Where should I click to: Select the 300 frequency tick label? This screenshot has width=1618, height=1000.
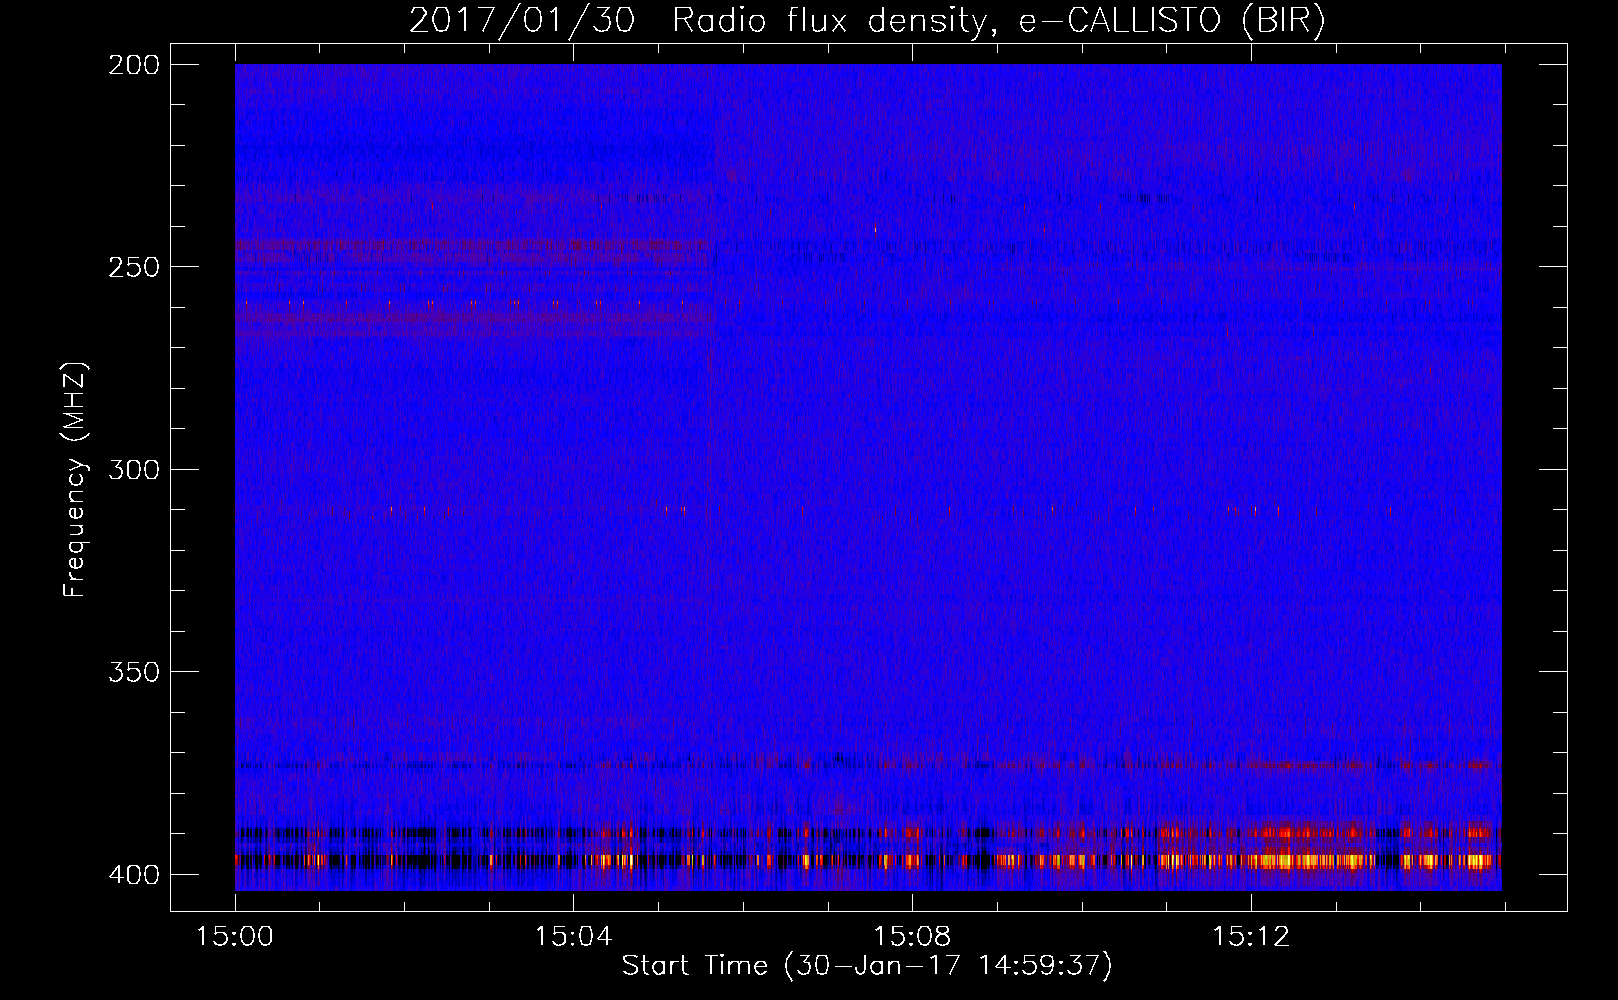pos(134,469)
